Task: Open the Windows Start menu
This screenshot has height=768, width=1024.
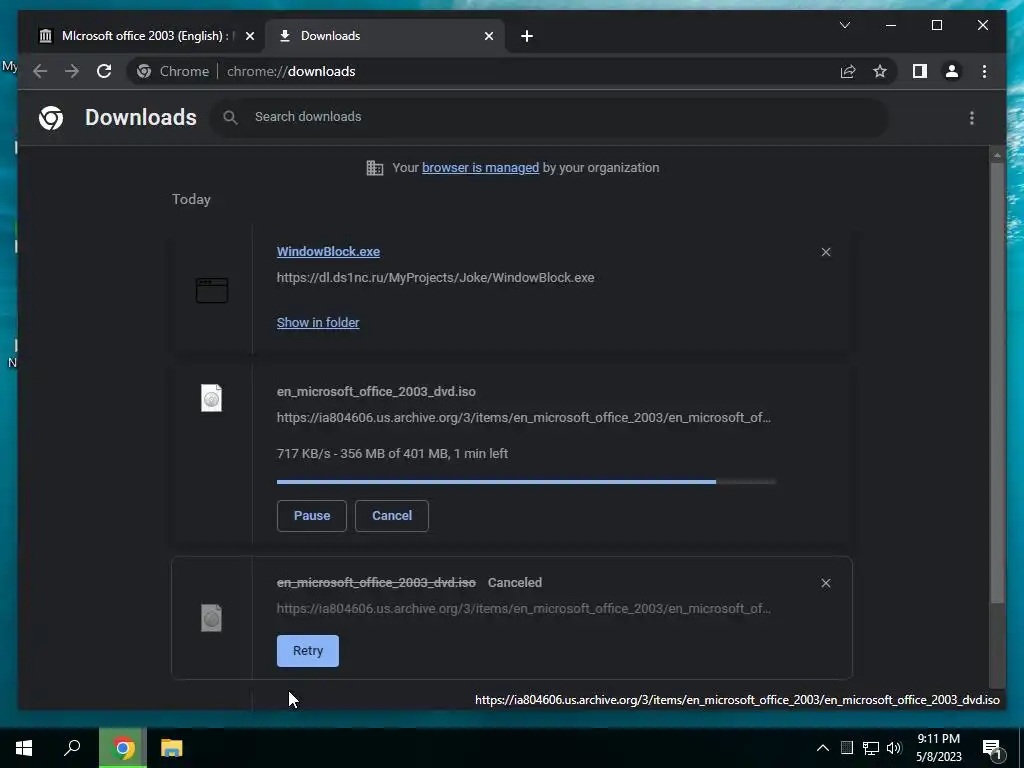Action: point(24,748)
